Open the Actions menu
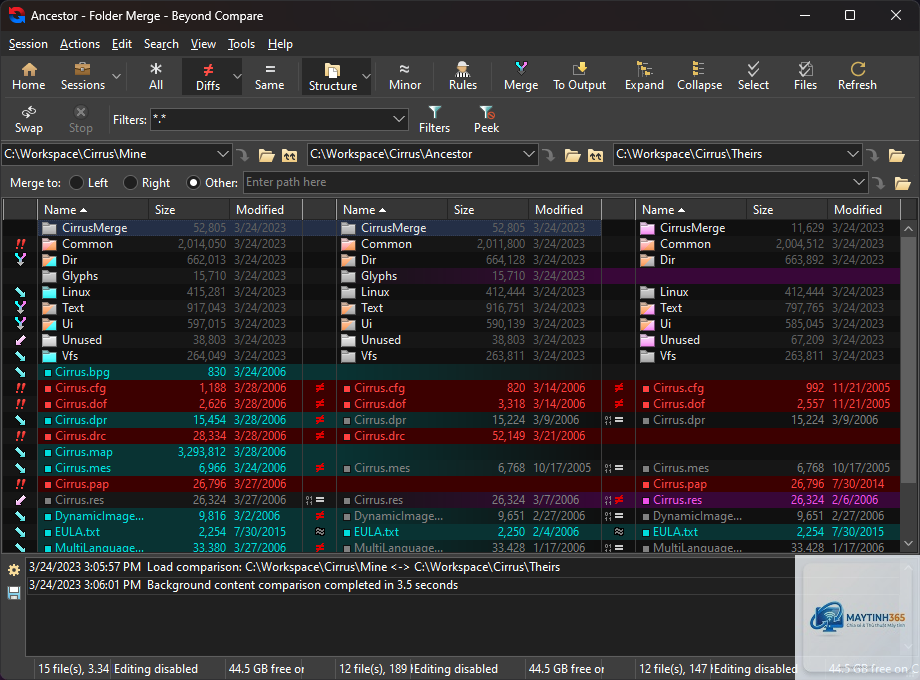This screenshot has width=920, height=680. [x=80, y=44]
